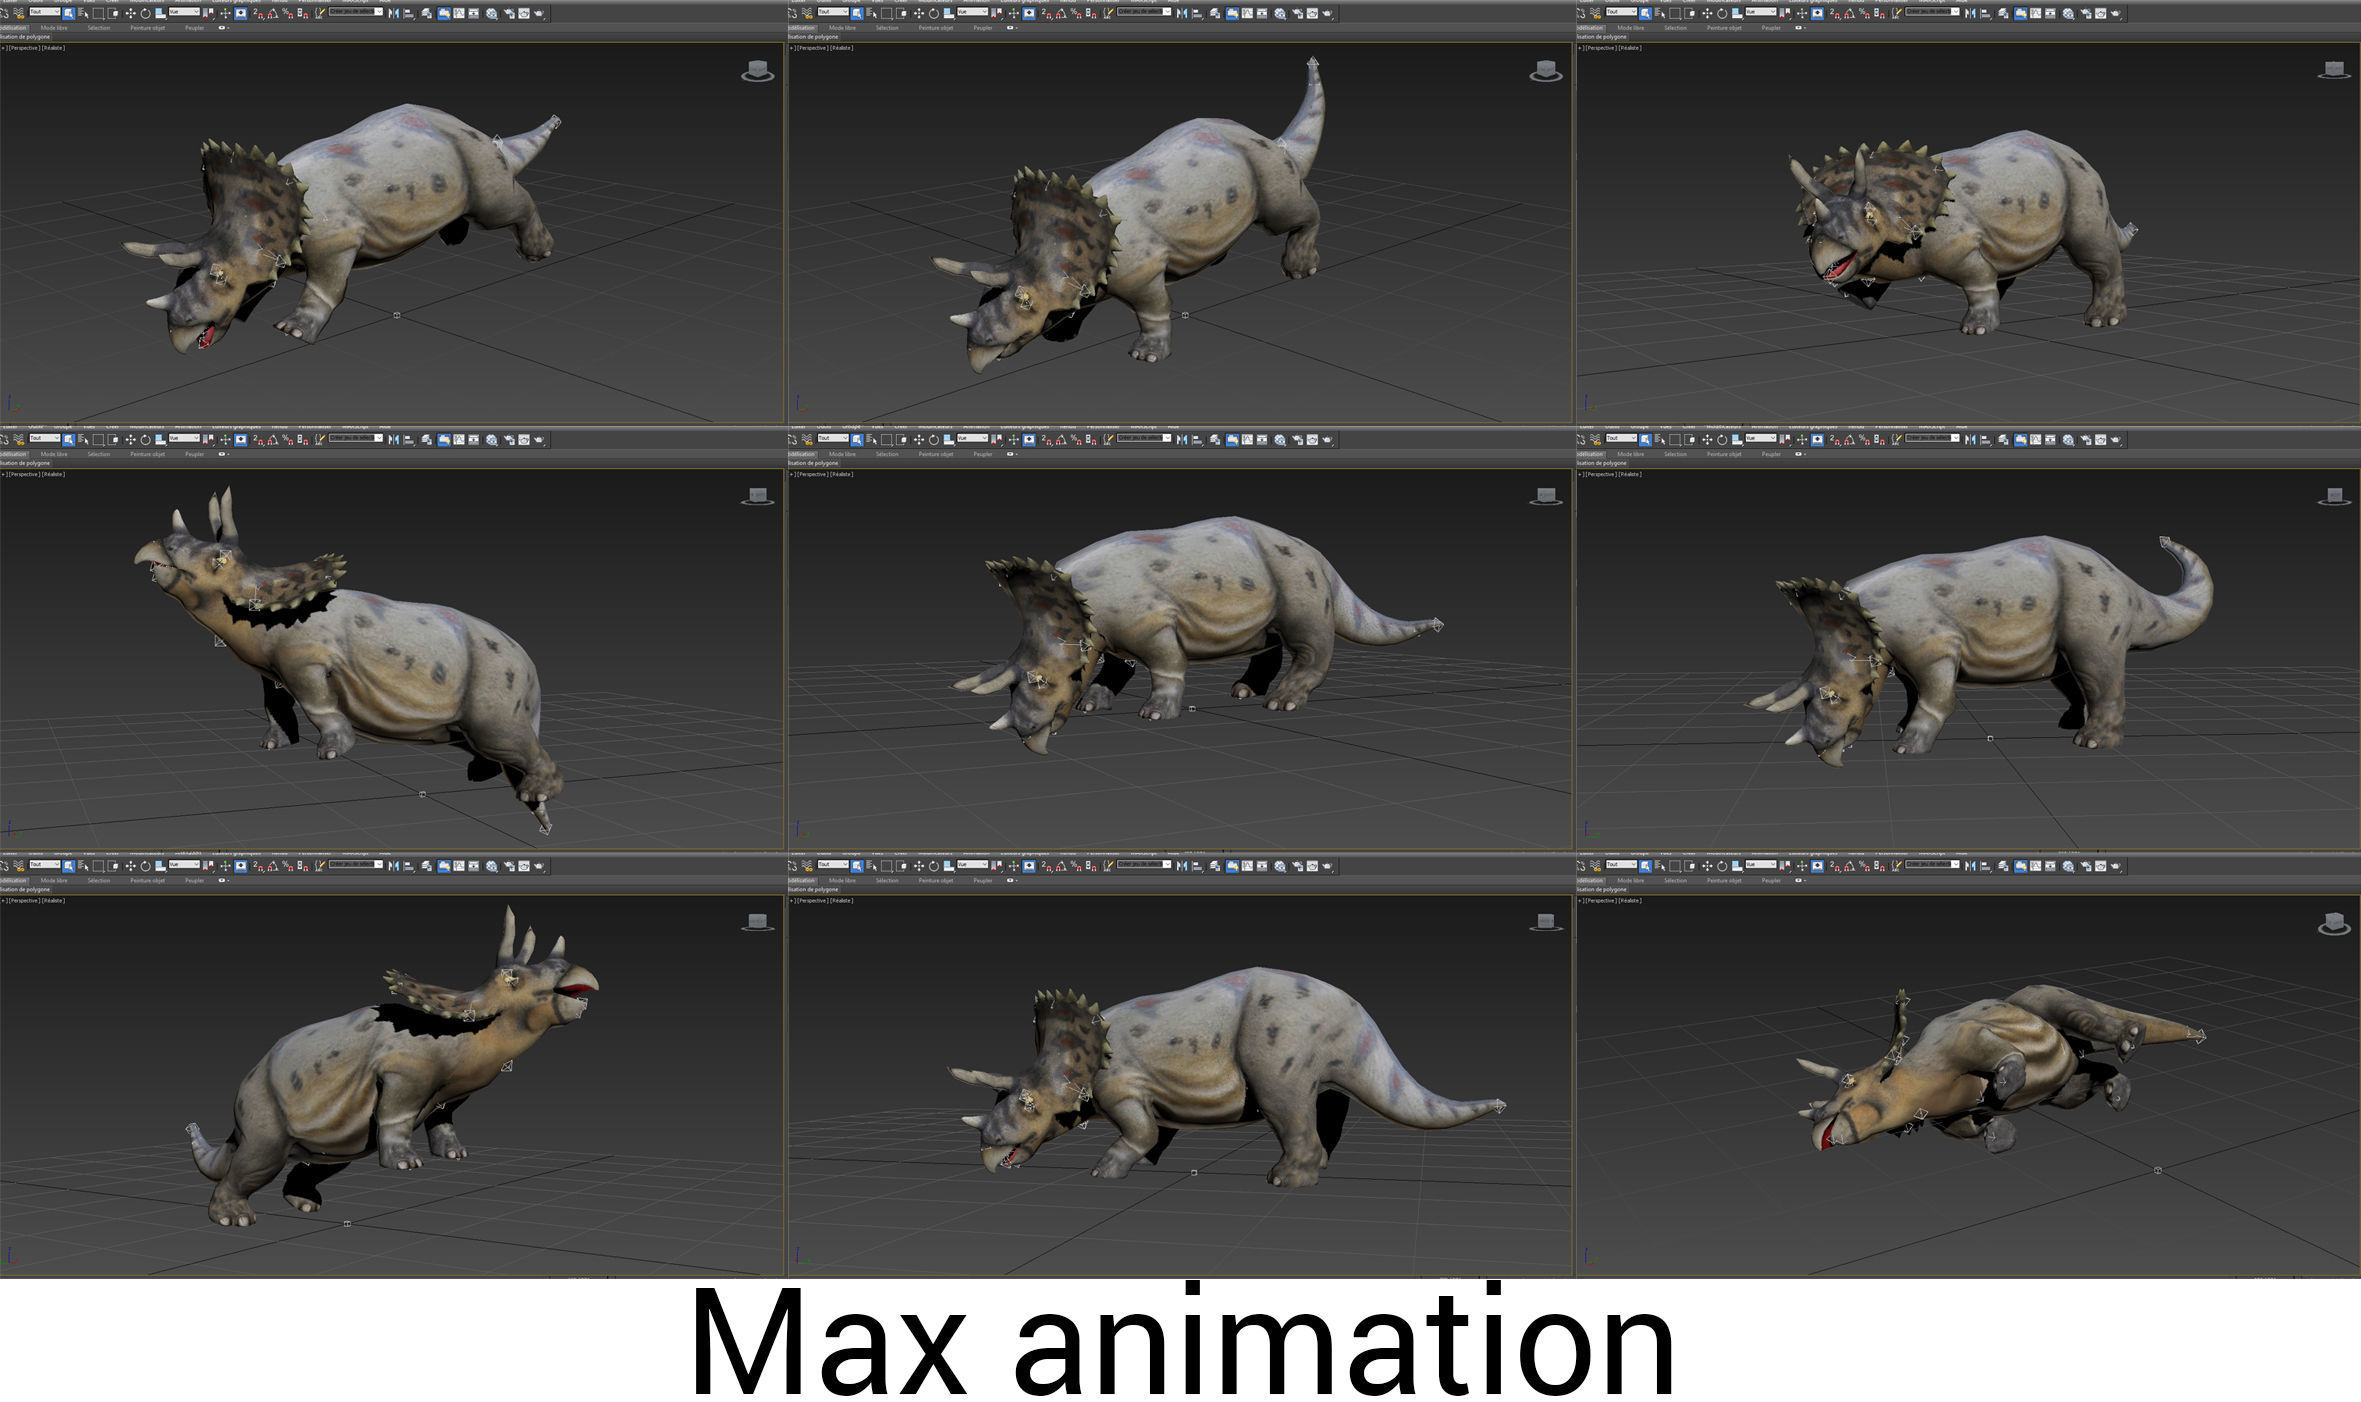This screenshot has height=1402, width=2361.
Task: Open 'Sélection' ribbon tab in middle-left screenshot
Action: click(99, 454)
